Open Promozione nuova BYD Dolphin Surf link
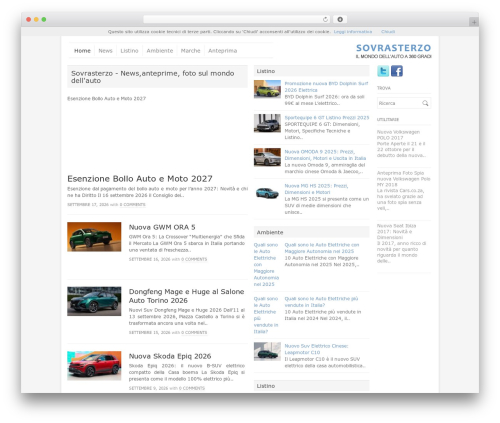 tap(326, 87)
